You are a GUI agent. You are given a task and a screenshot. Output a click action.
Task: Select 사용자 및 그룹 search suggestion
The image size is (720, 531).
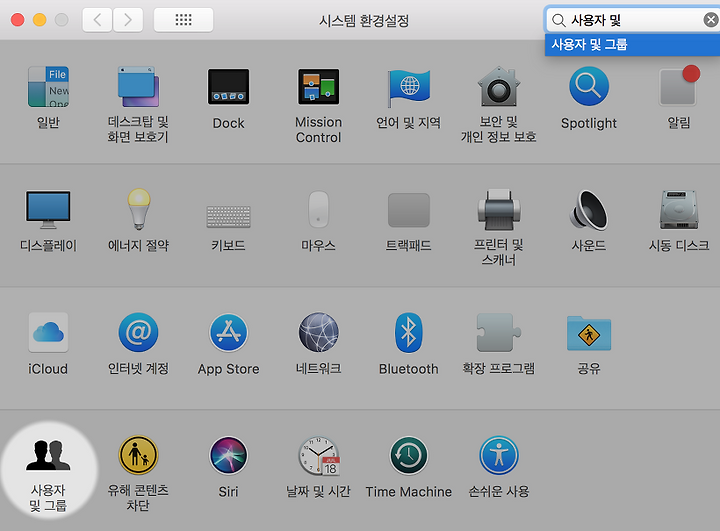[x=632, y=45]
